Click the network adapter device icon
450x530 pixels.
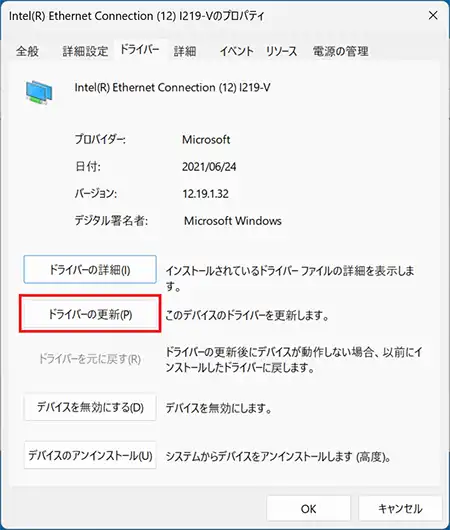point(39,92)
